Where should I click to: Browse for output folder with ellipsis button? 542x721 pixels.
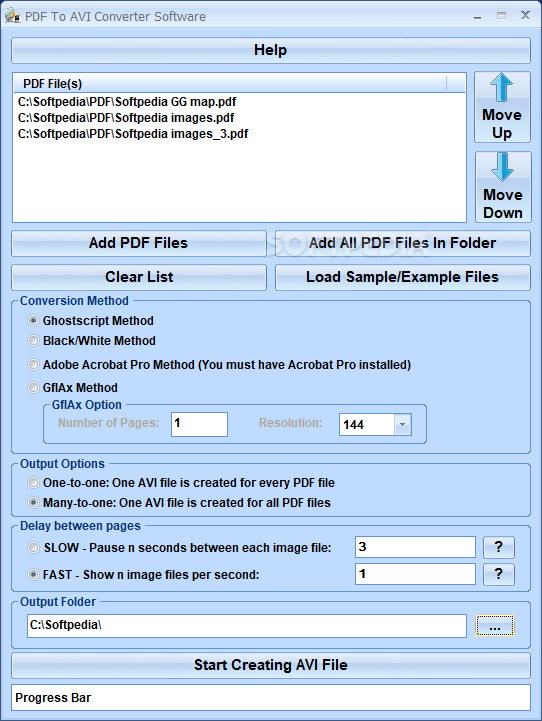[495, 626]
